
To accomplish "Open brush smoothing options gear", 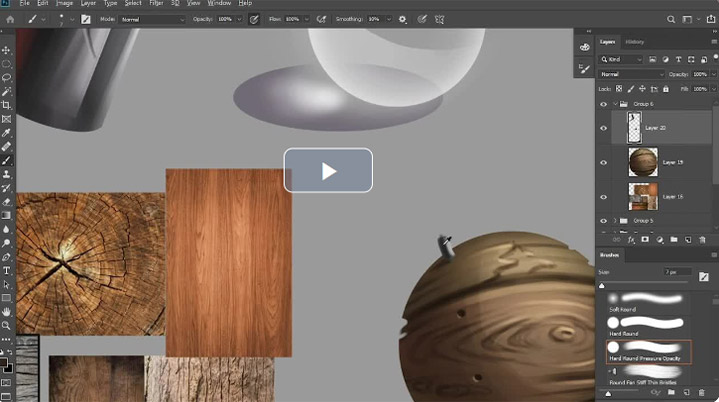I will point(402,19).
